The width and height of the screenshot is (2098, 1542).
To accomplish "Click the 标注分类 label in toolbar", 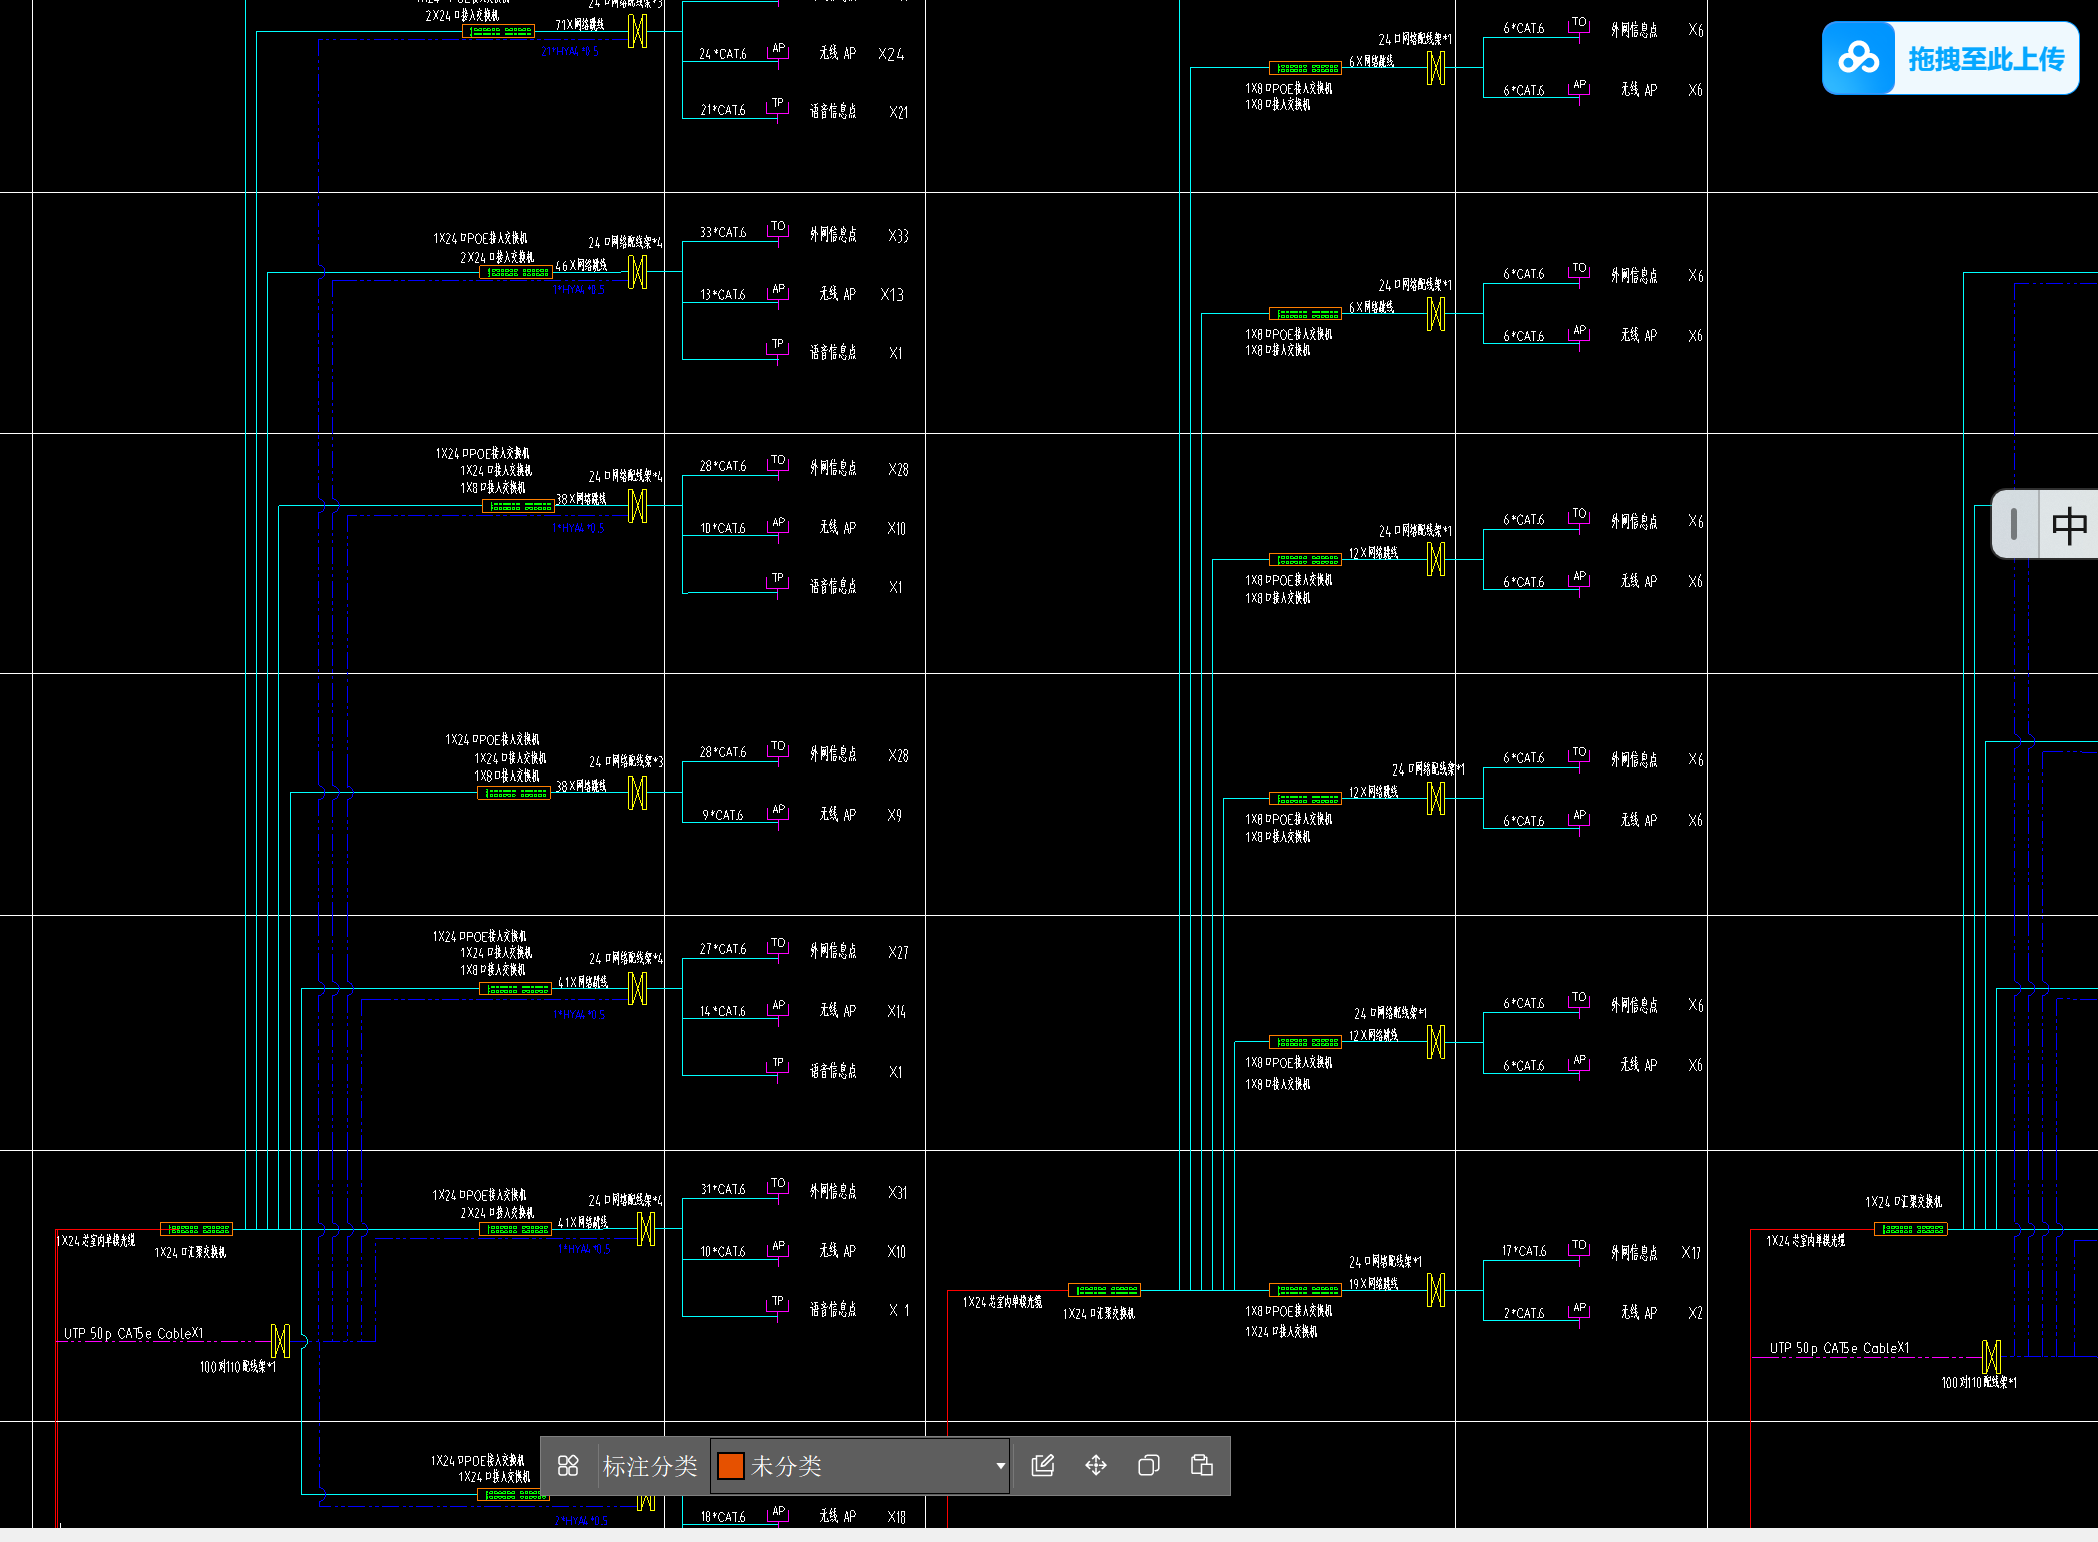I will point(650,1466).
